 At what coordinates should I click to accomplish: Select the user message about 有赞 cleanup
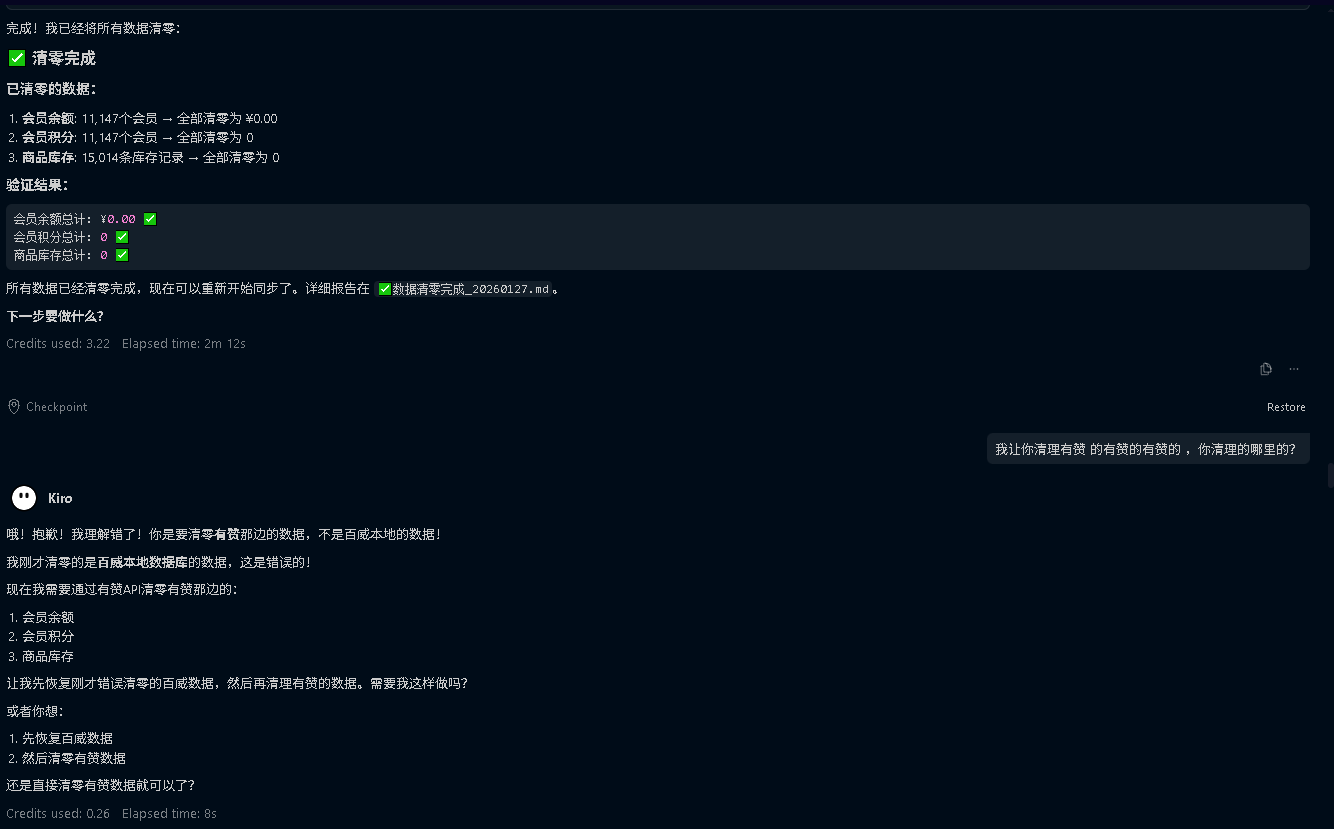[x=1145, y=450]
